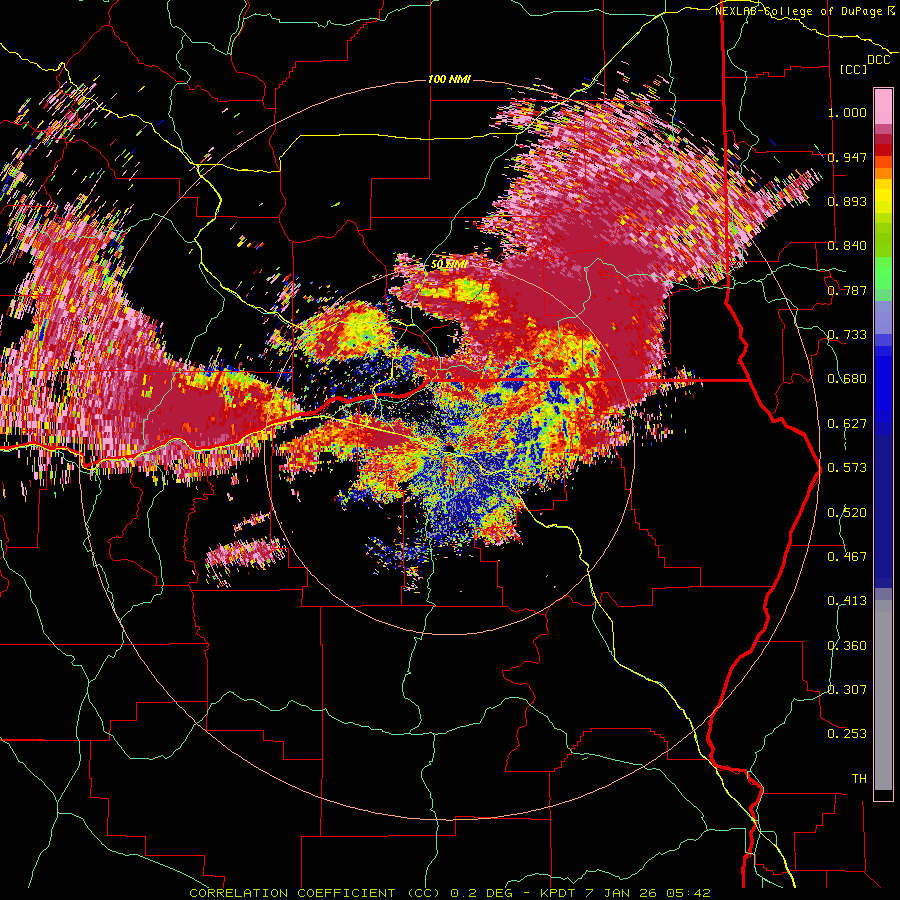Click the 0.840 legend value
This screenshot has height=900, width=900.
tap(847, 246)
